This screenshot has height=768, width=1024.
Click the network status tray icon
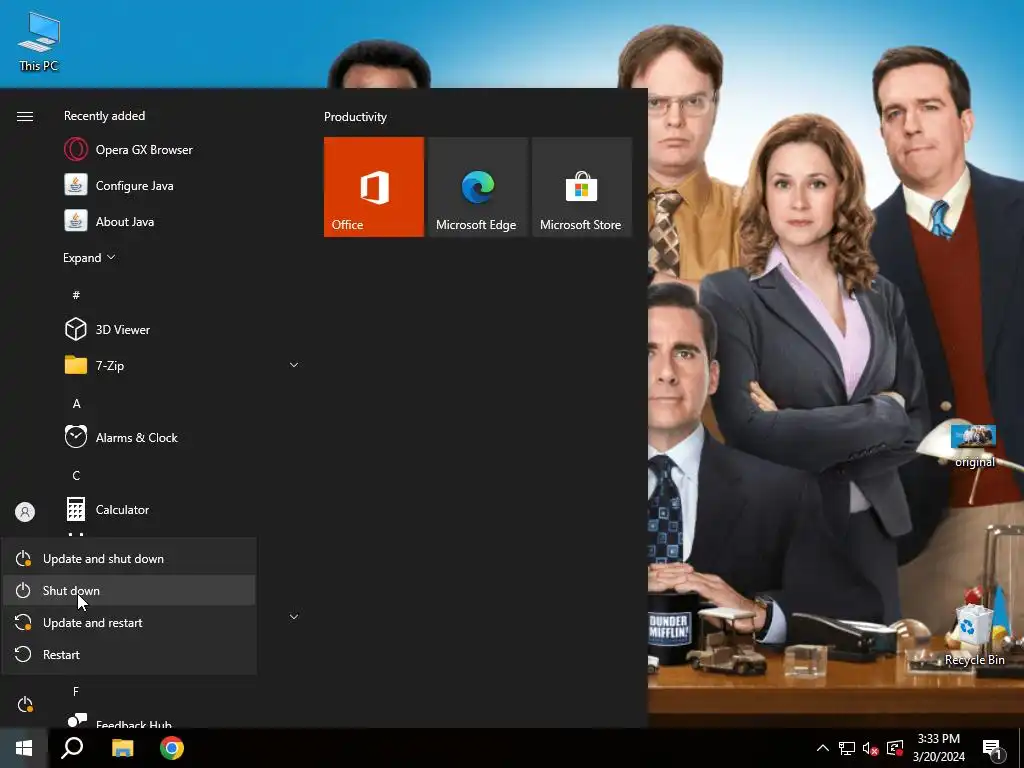pyautogui.click(x=847, y=748)
